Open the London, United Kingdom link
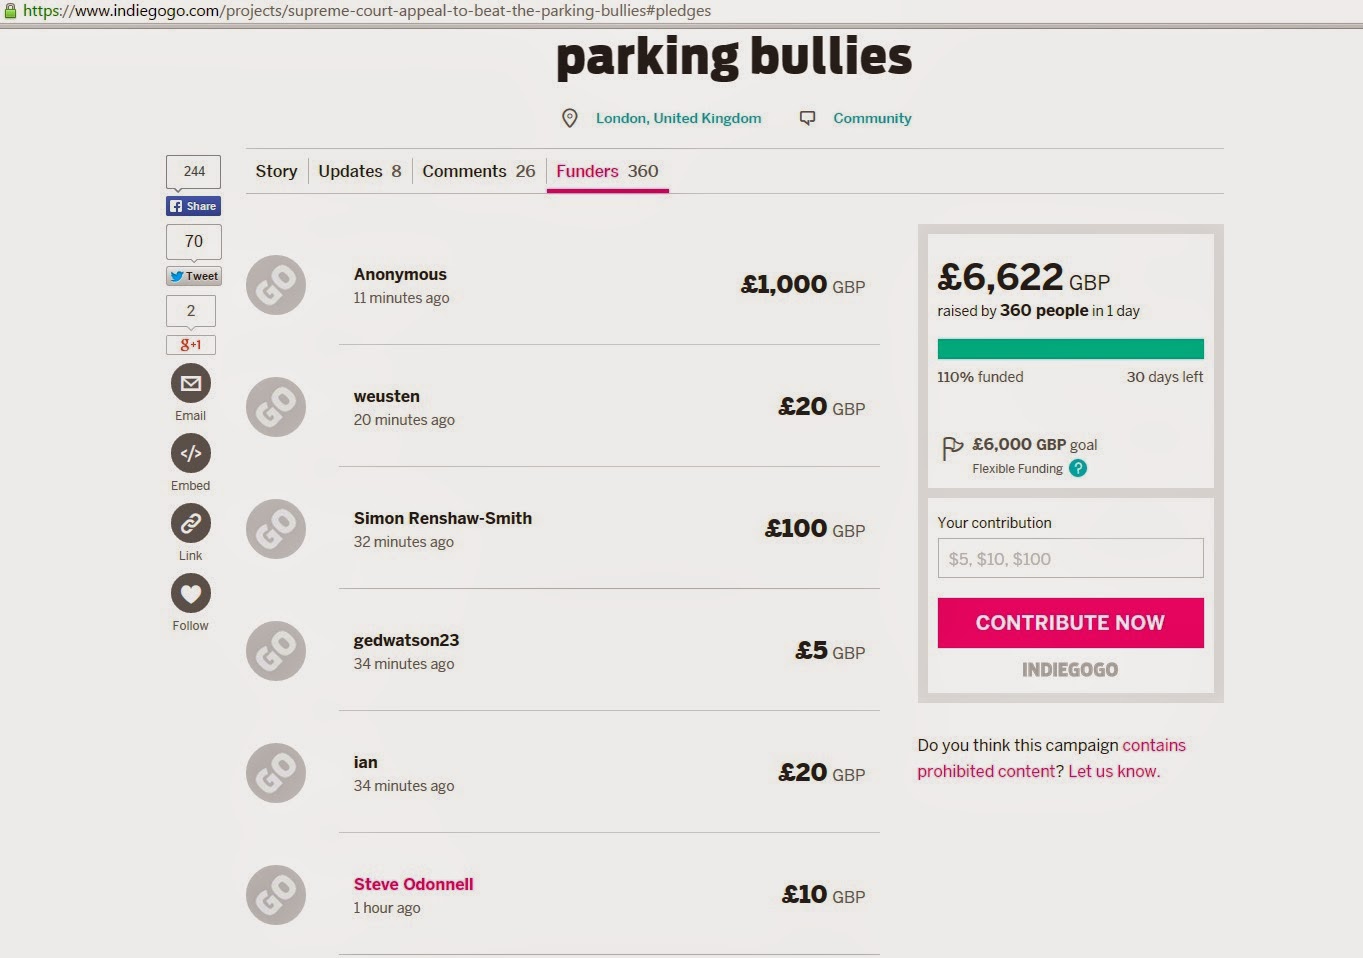1363x958 pixels. point(678,118)
